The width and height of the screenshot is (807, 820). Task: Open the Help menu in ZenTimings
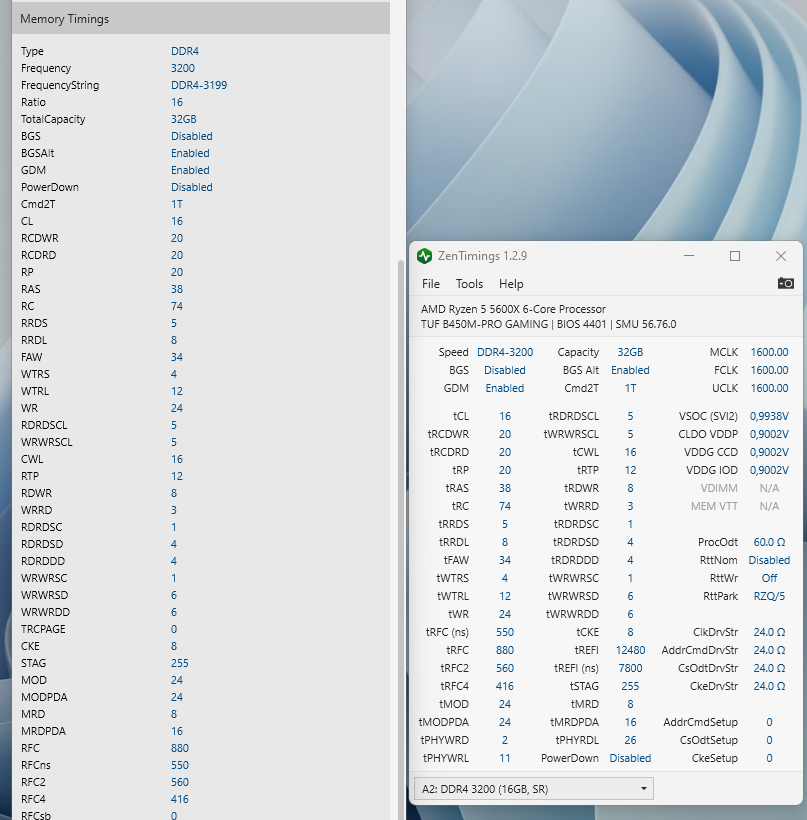pyautogui.click(x=511, y=284)
